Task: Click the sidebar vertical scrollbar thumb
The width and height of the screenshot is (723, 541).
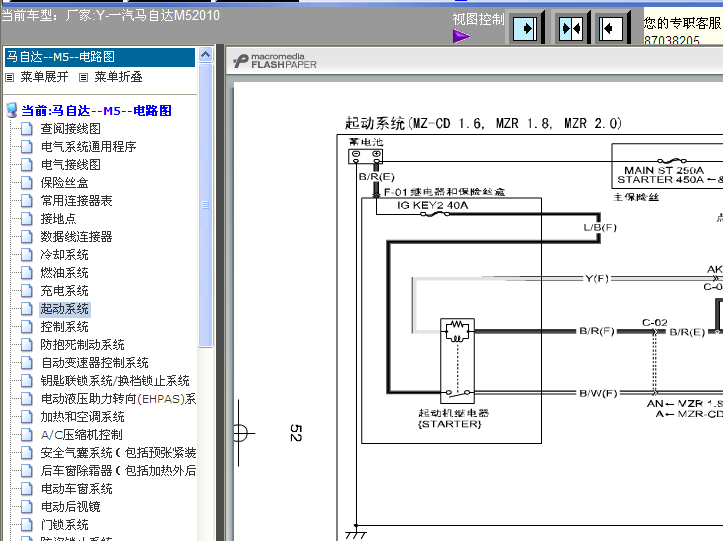Action: pyautogui.click(x=206, y=205)
